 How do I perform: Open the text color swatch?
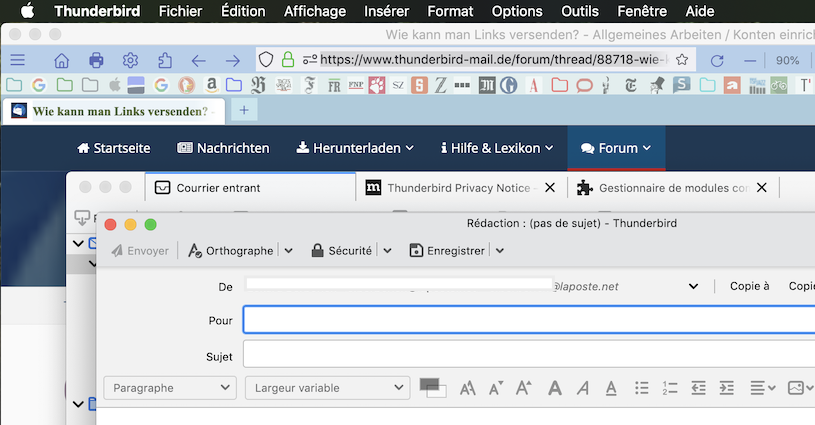point(431,386)
